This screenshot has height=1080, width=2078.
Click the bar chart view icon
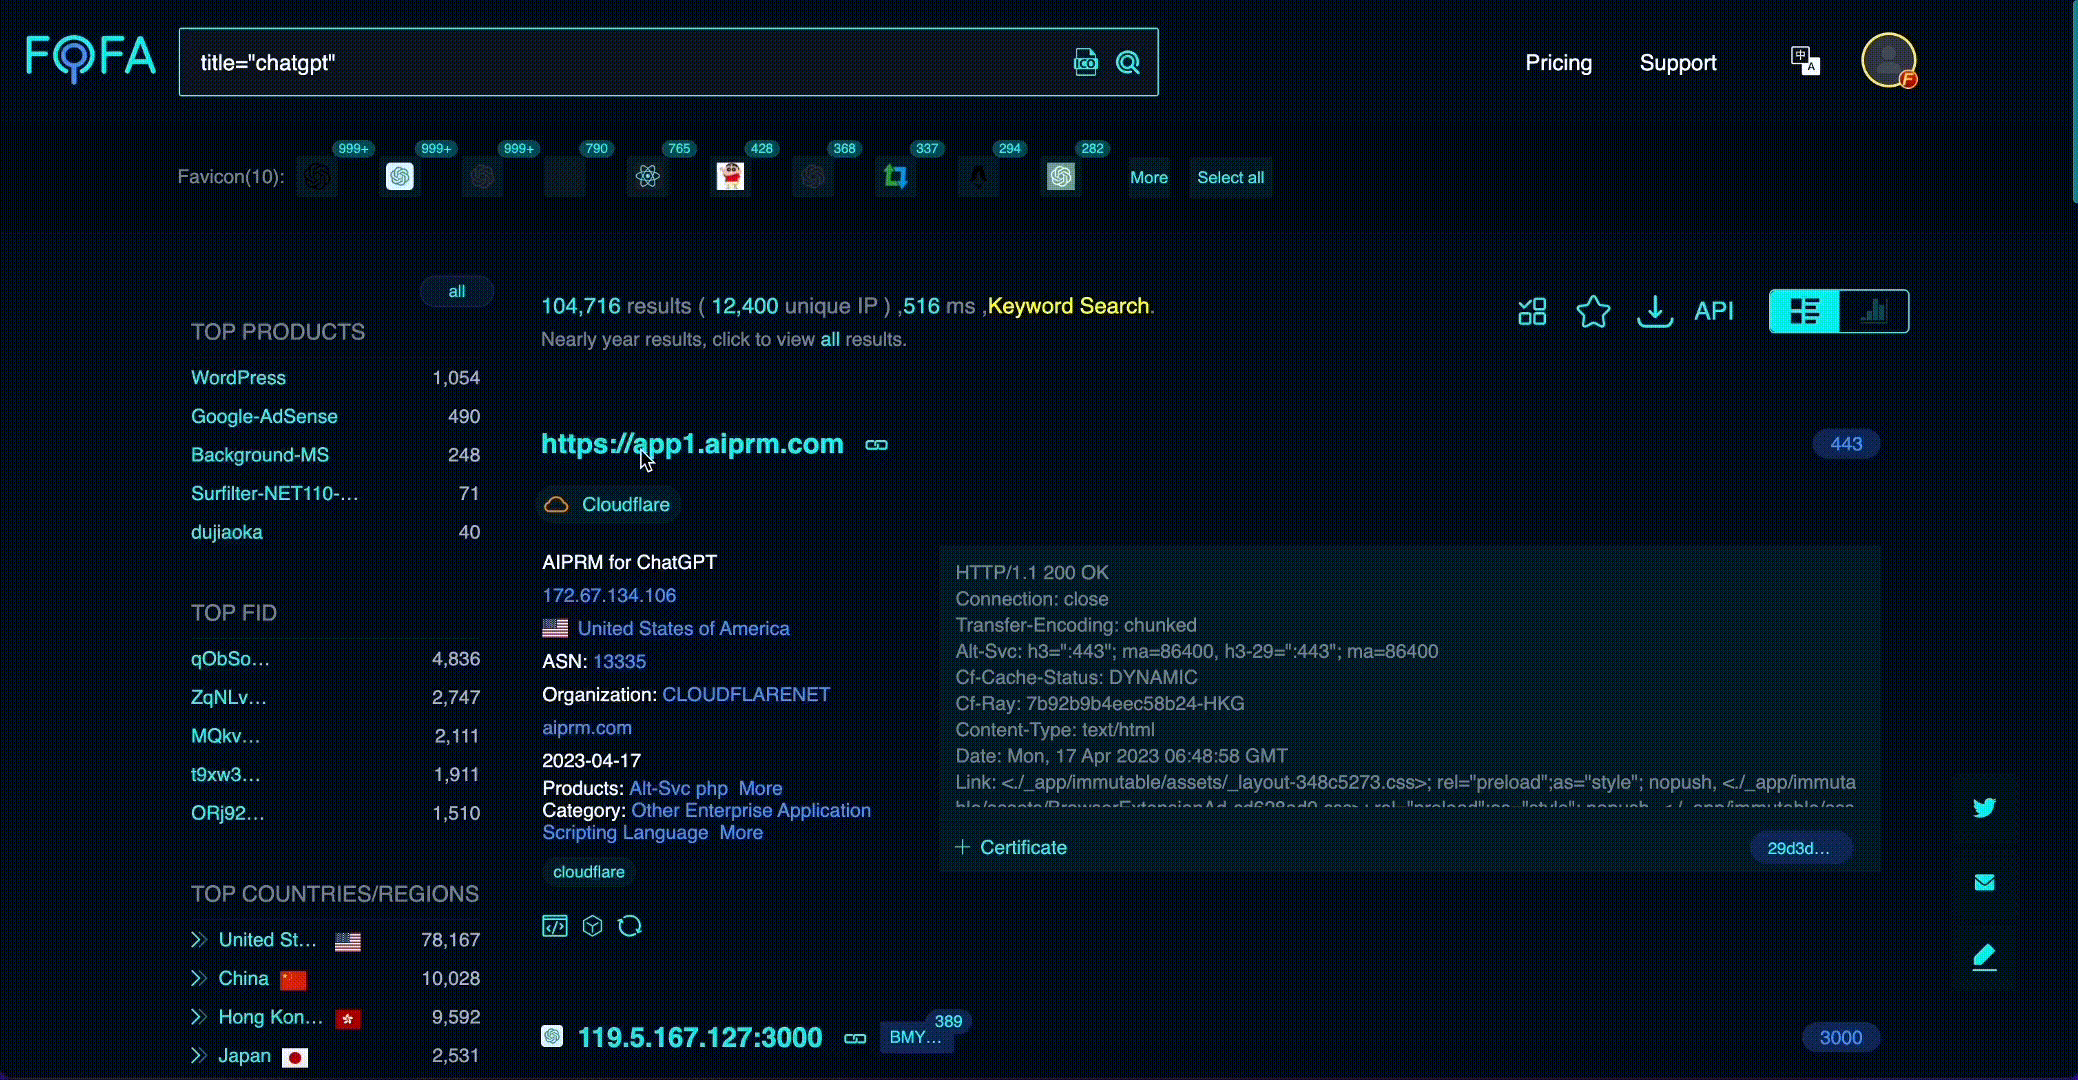[x=1873, y=311]
